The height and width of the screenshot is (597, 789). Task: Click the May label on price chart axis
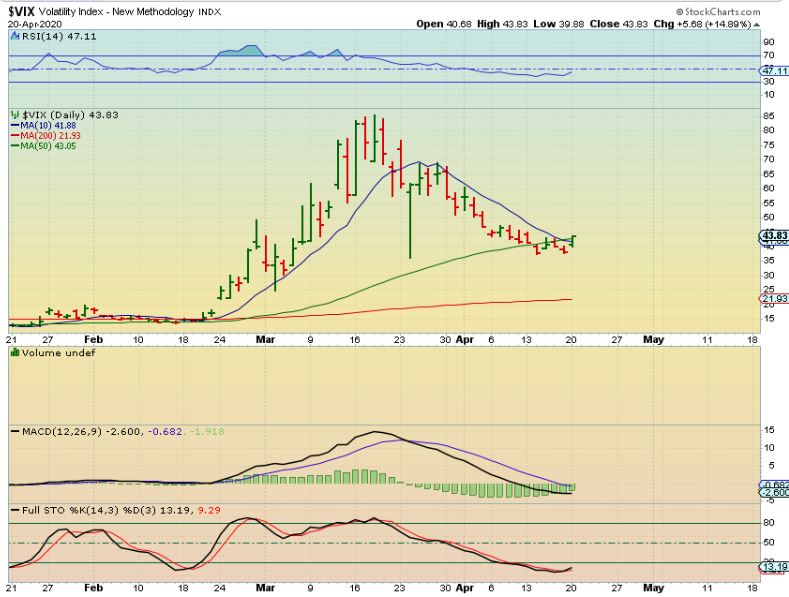click(653, 340)
